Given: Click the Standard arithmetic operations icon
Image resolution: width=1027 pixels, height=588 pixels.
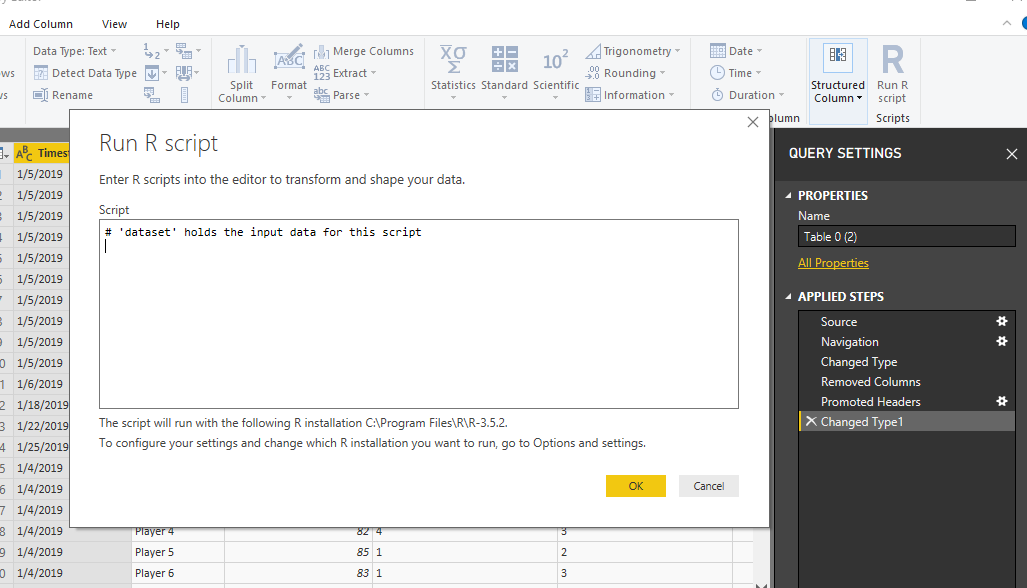Looking at the screenshot, I should (504, 60).
